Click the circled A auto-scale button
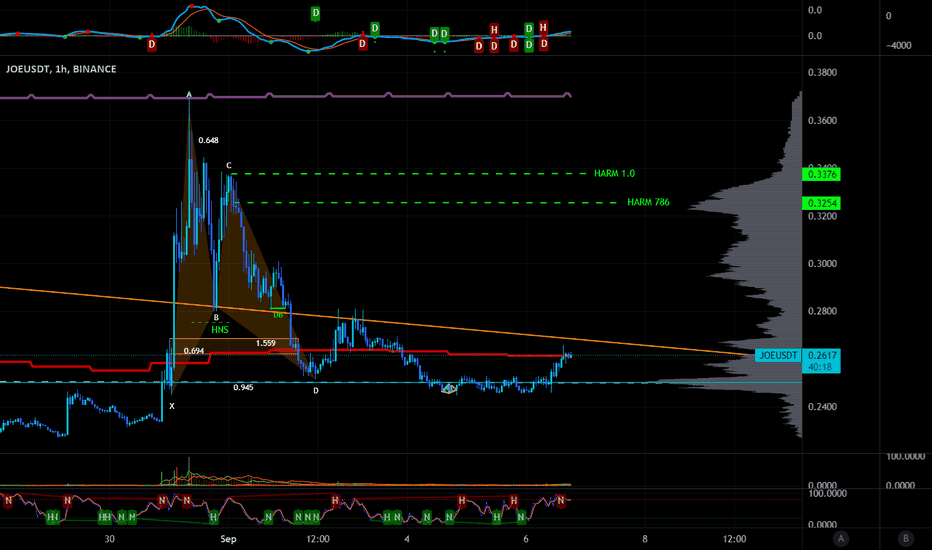 (840, 539)
